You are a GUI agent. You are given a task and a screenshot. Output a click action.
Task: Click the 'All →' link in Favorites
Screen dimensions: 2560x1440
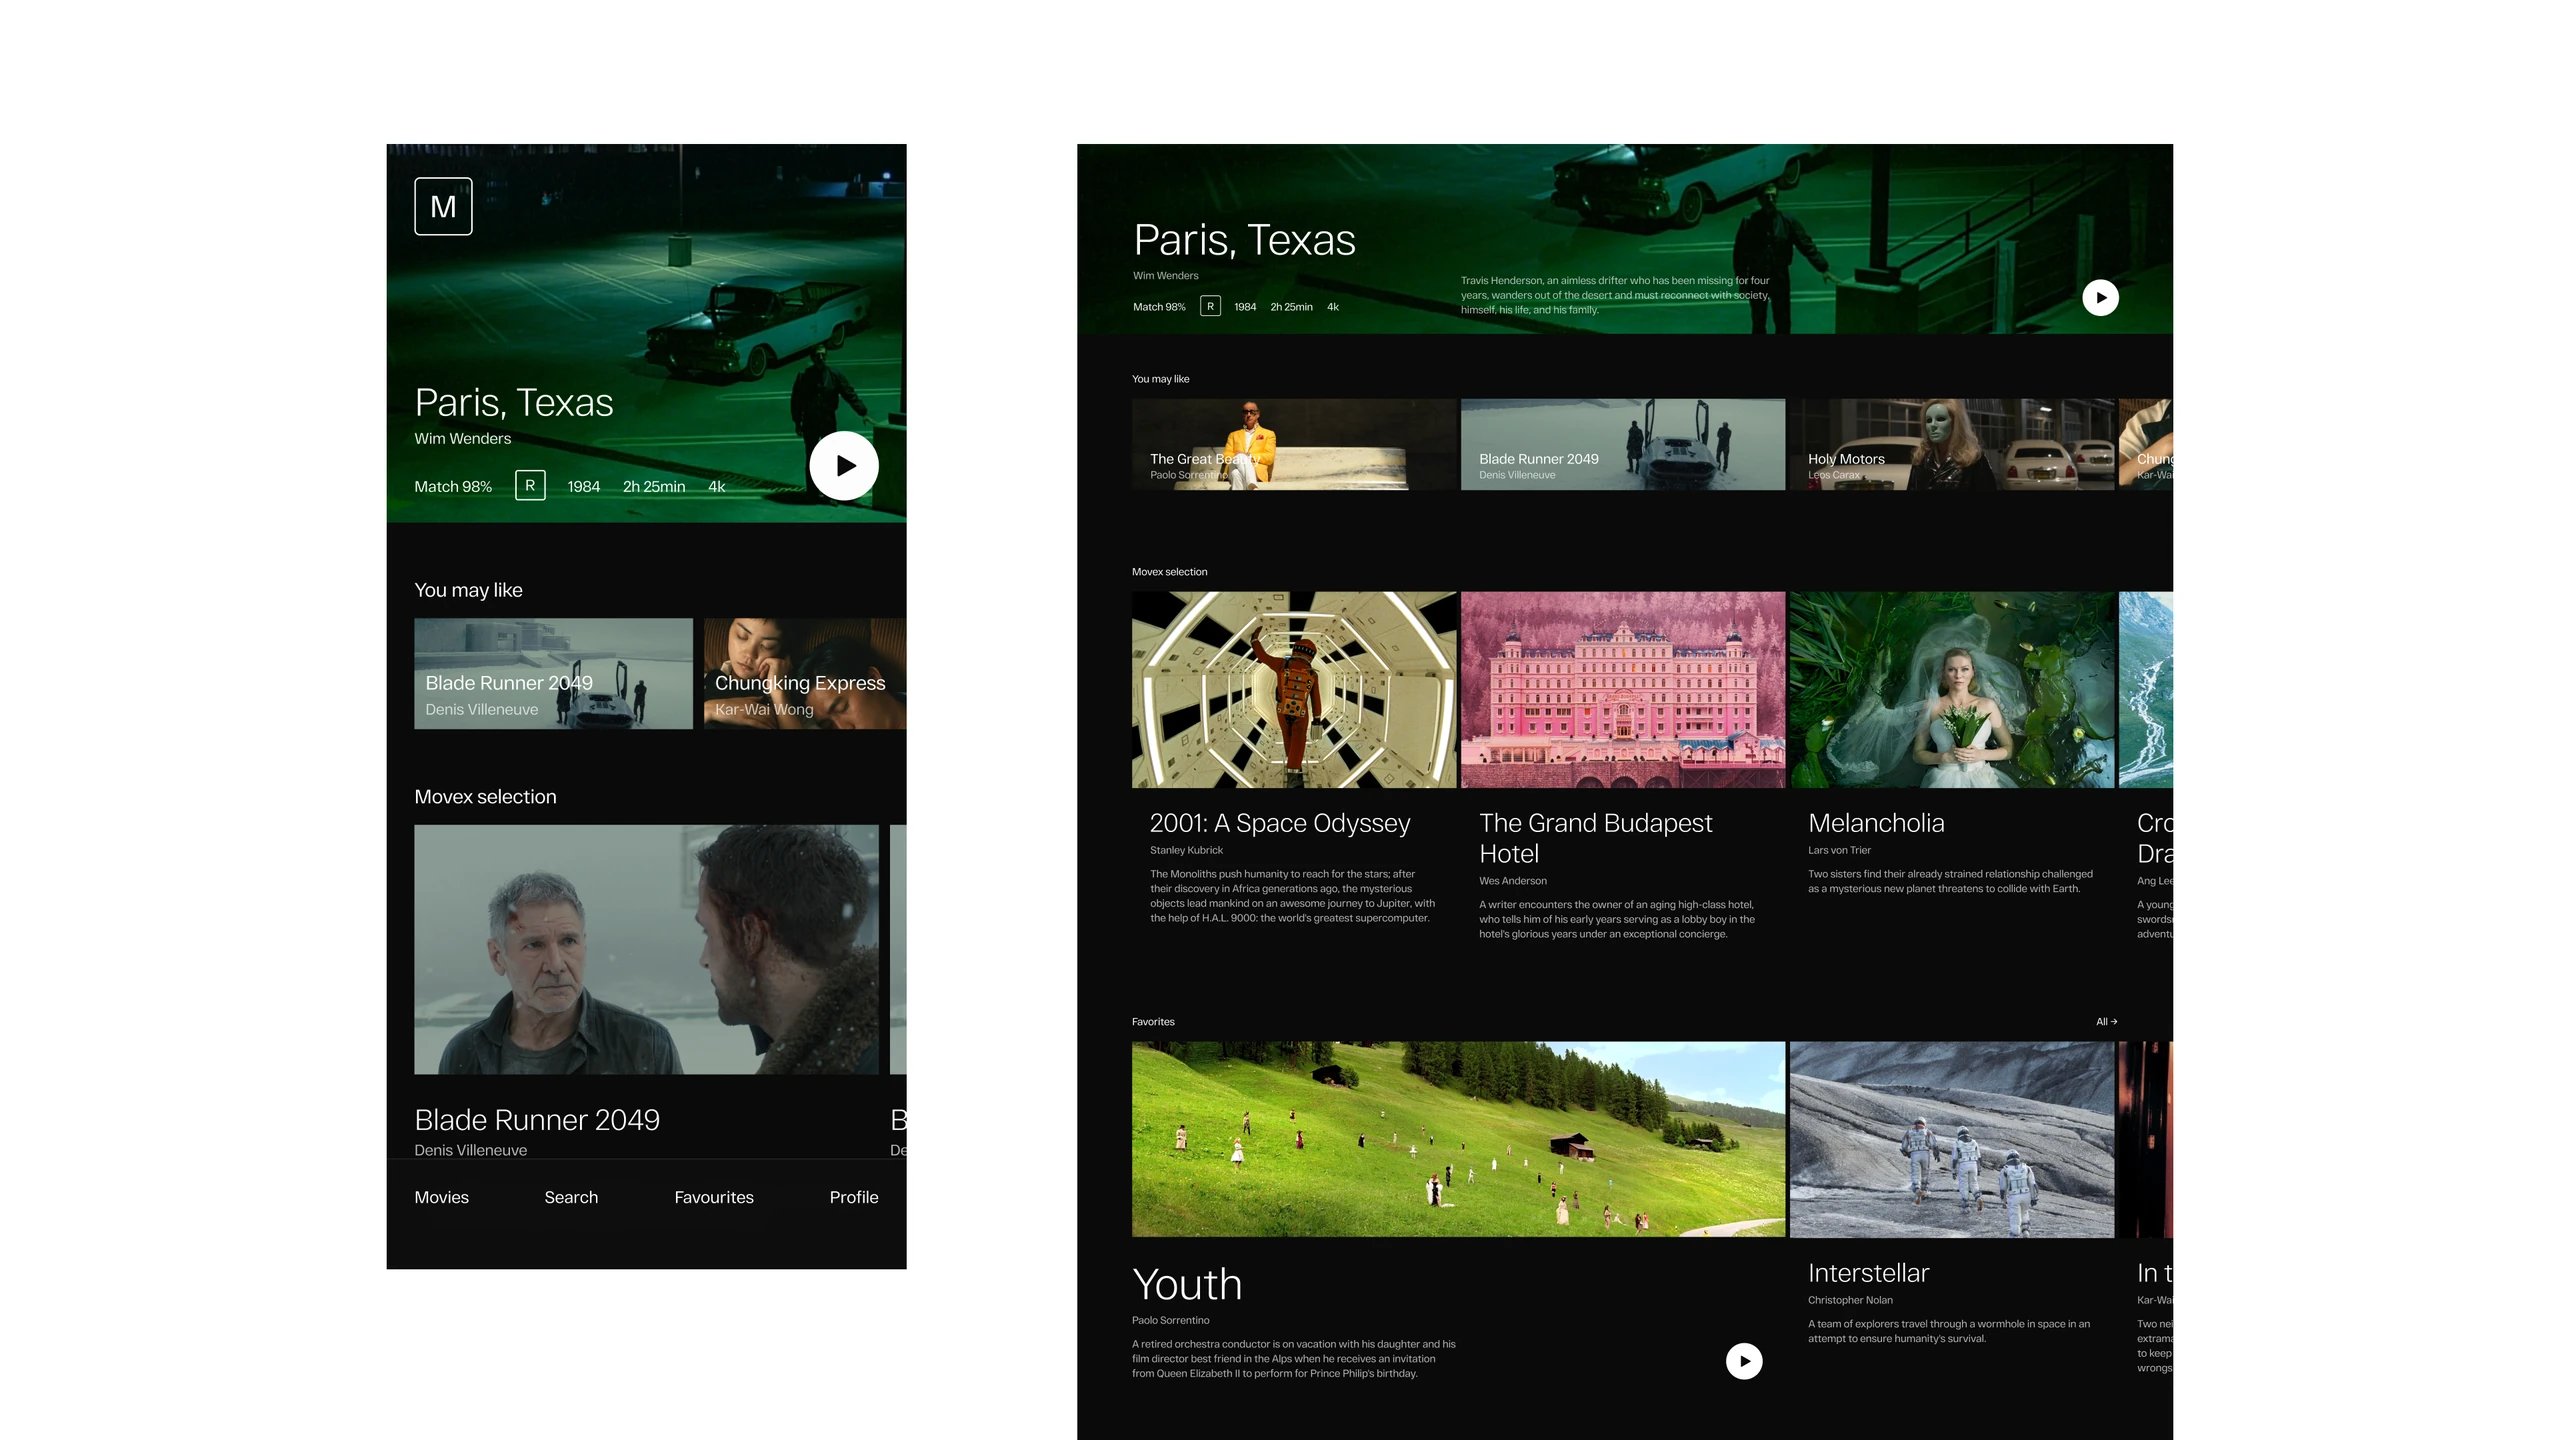(2106, 1021)
